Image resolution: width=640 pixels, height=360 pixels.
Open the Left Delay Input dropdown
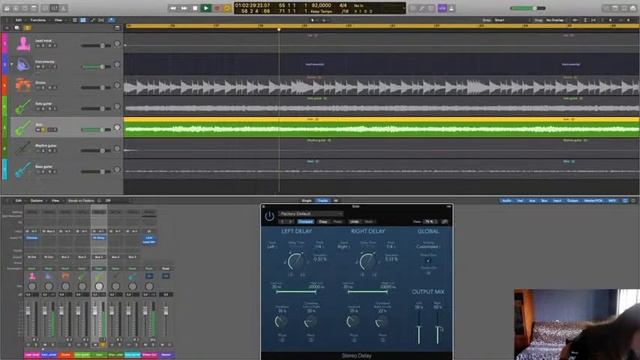pos(271,247)
